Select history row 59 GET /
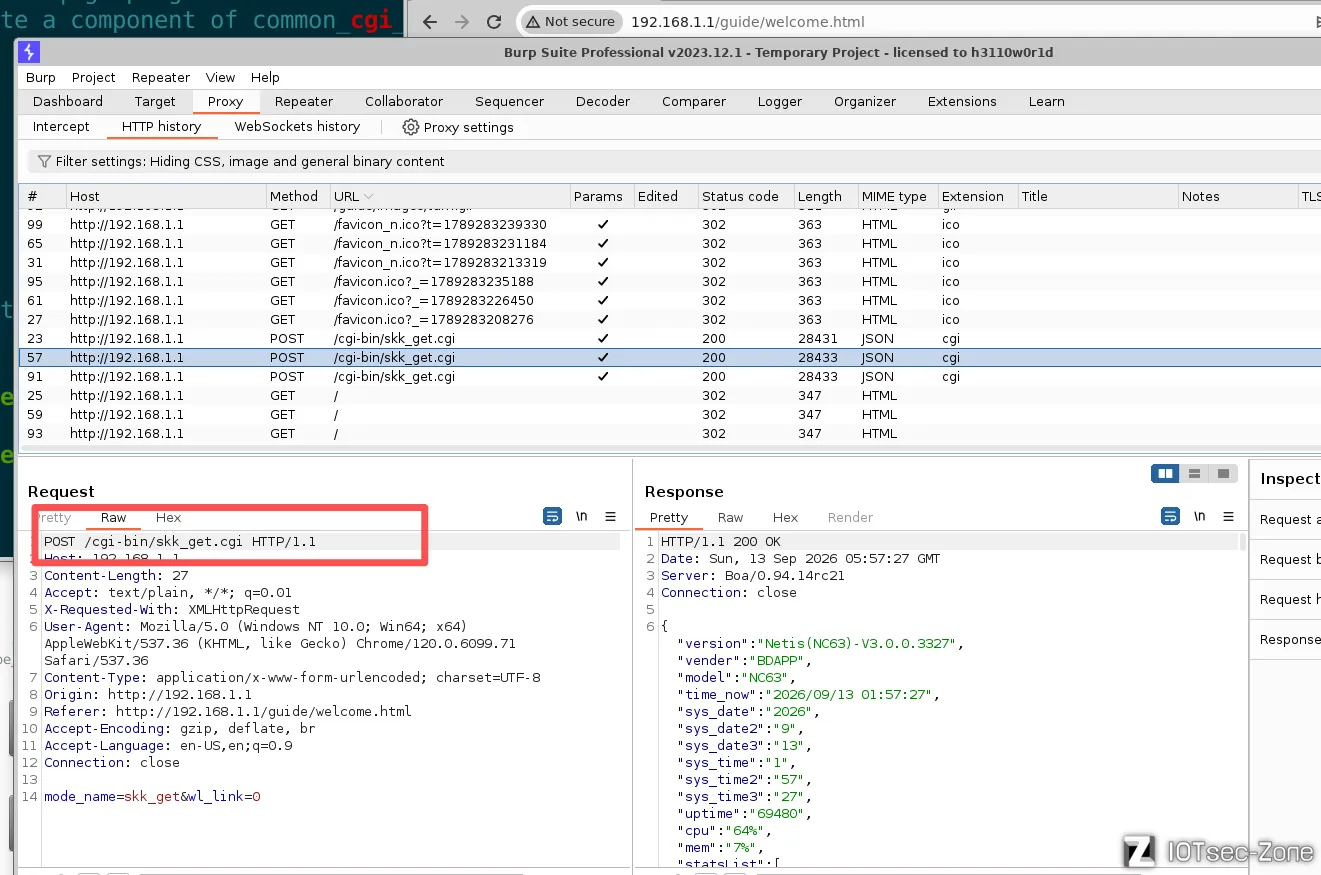Viewport: 1321px width, 875px height. point(670,414)
